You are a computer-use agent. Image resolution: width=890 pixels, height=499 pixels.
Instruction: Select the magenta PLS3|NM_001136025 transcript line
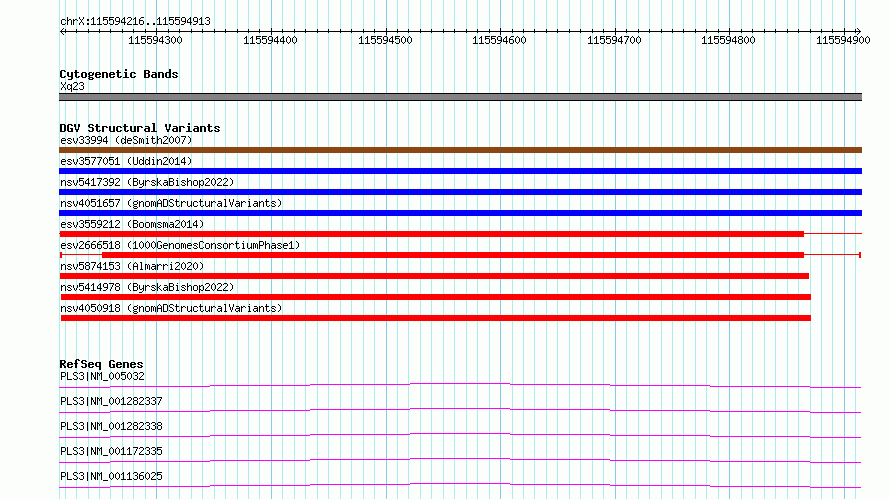(460, 486)
